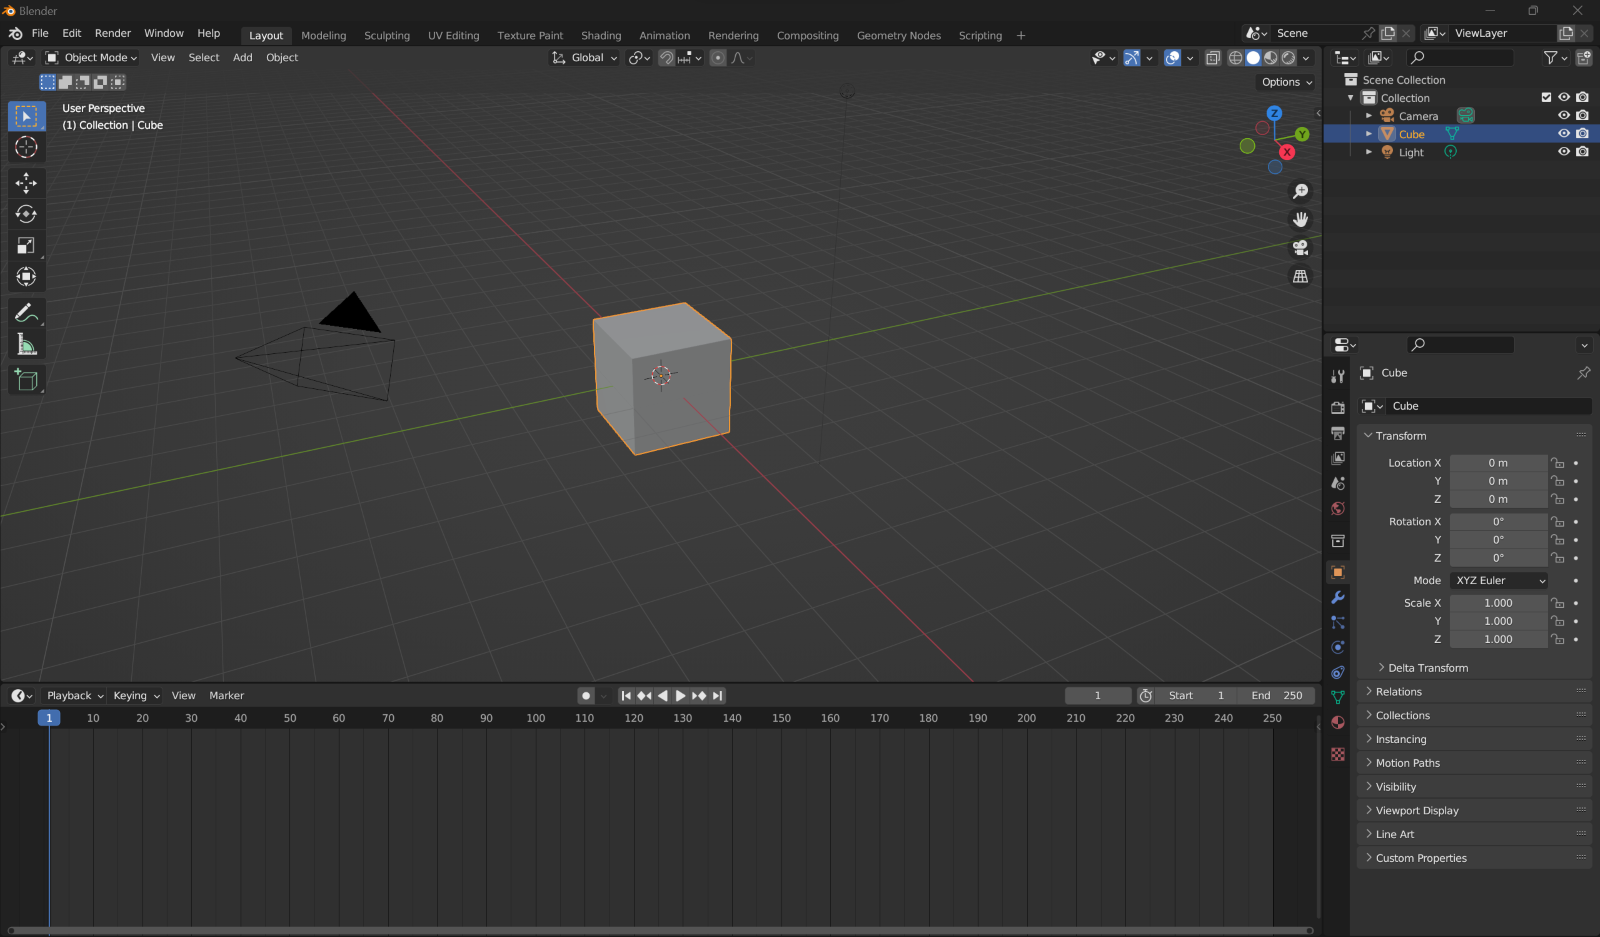Image resolution: width=1600 pixels, height=937 pixels.
Task: Open Modifier properties with the wrench icon
Action: tap(1337, 598)
